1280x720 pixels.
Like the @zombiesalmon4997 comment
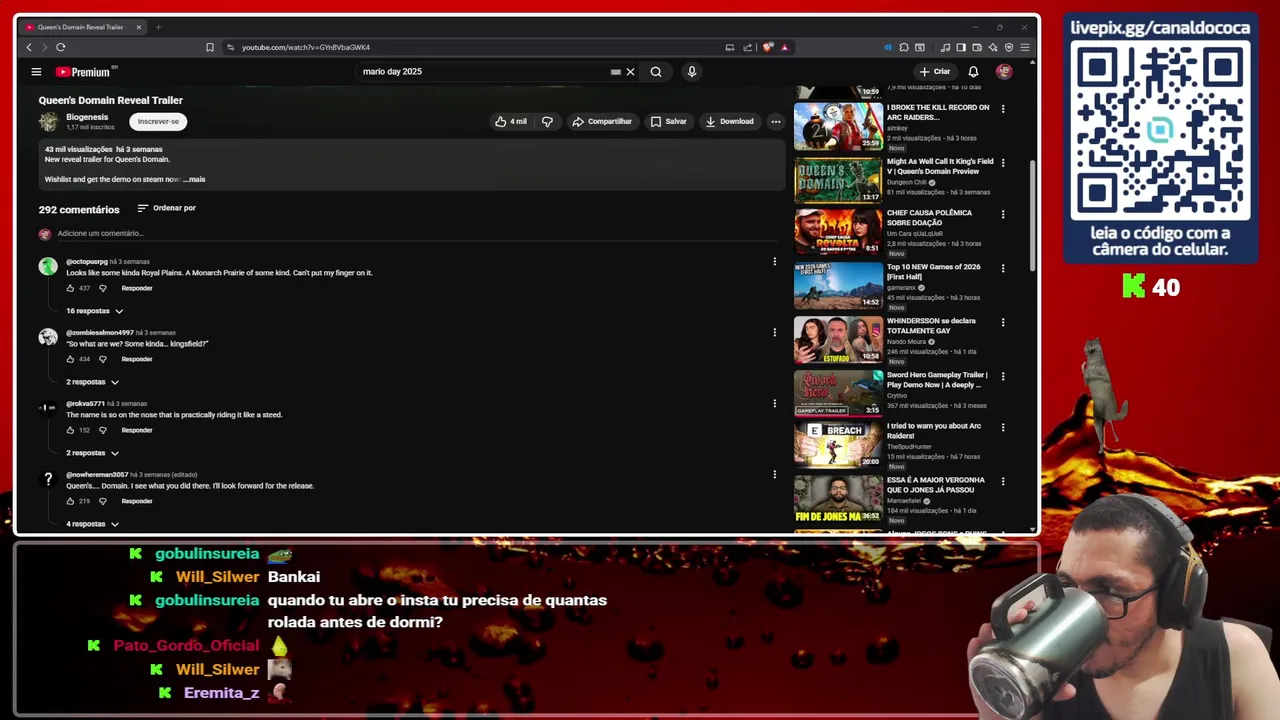(71, 359)
